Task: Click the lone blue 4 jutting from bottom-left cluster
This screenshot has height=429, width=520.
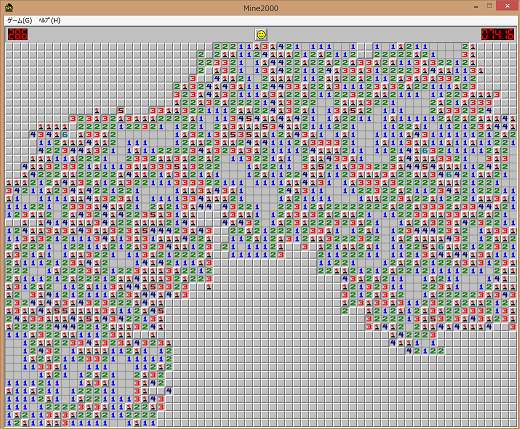Action: [x=169, y=391]
